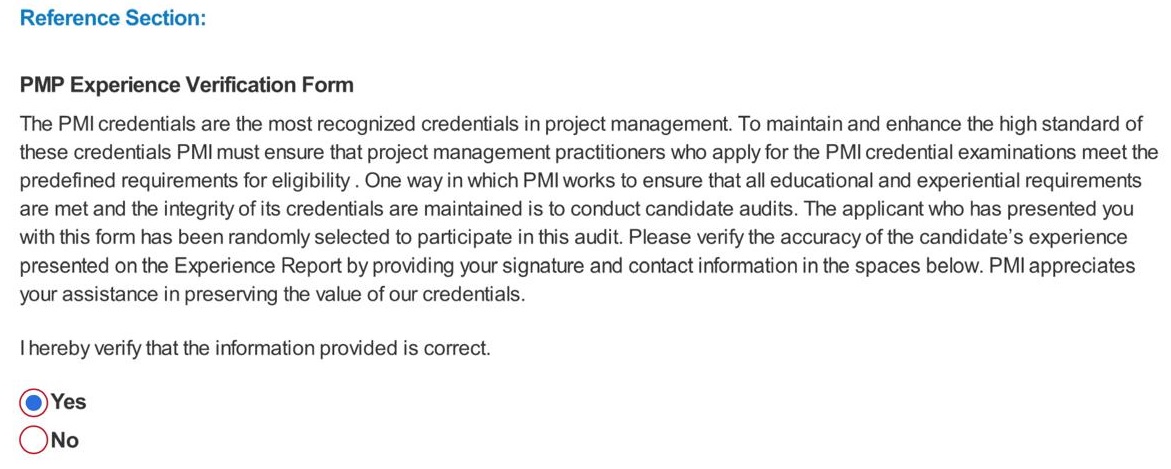Screen dimensions: 1171x469
Task: Select the No radio button
Action: point(33,441)
